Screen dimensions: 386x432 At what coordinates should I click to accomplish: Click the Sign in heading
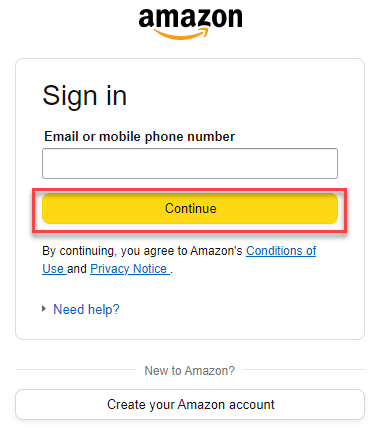tap(85, 97)
